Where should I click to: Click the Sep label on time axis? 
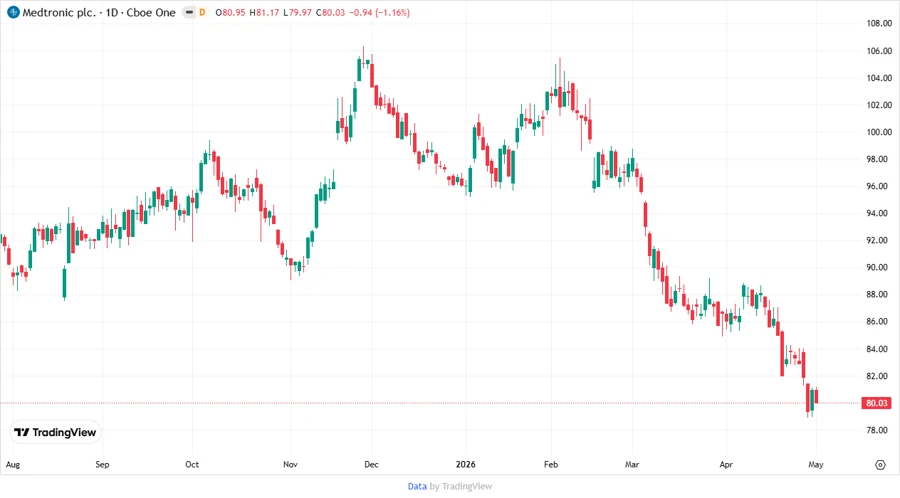click(x=102, y=465)
